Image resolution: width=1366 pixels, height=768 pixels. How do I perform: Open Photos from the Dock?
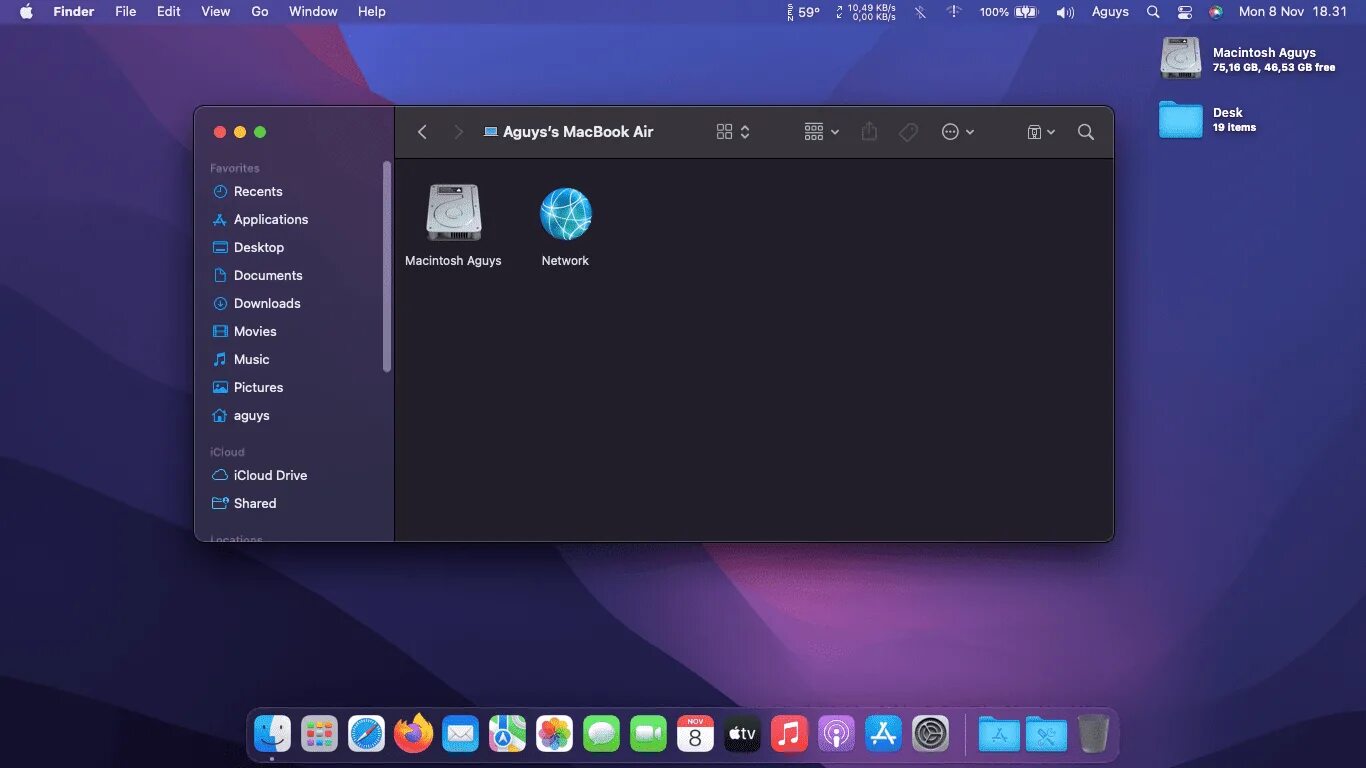pyautogui.click(x=554, y=735)
